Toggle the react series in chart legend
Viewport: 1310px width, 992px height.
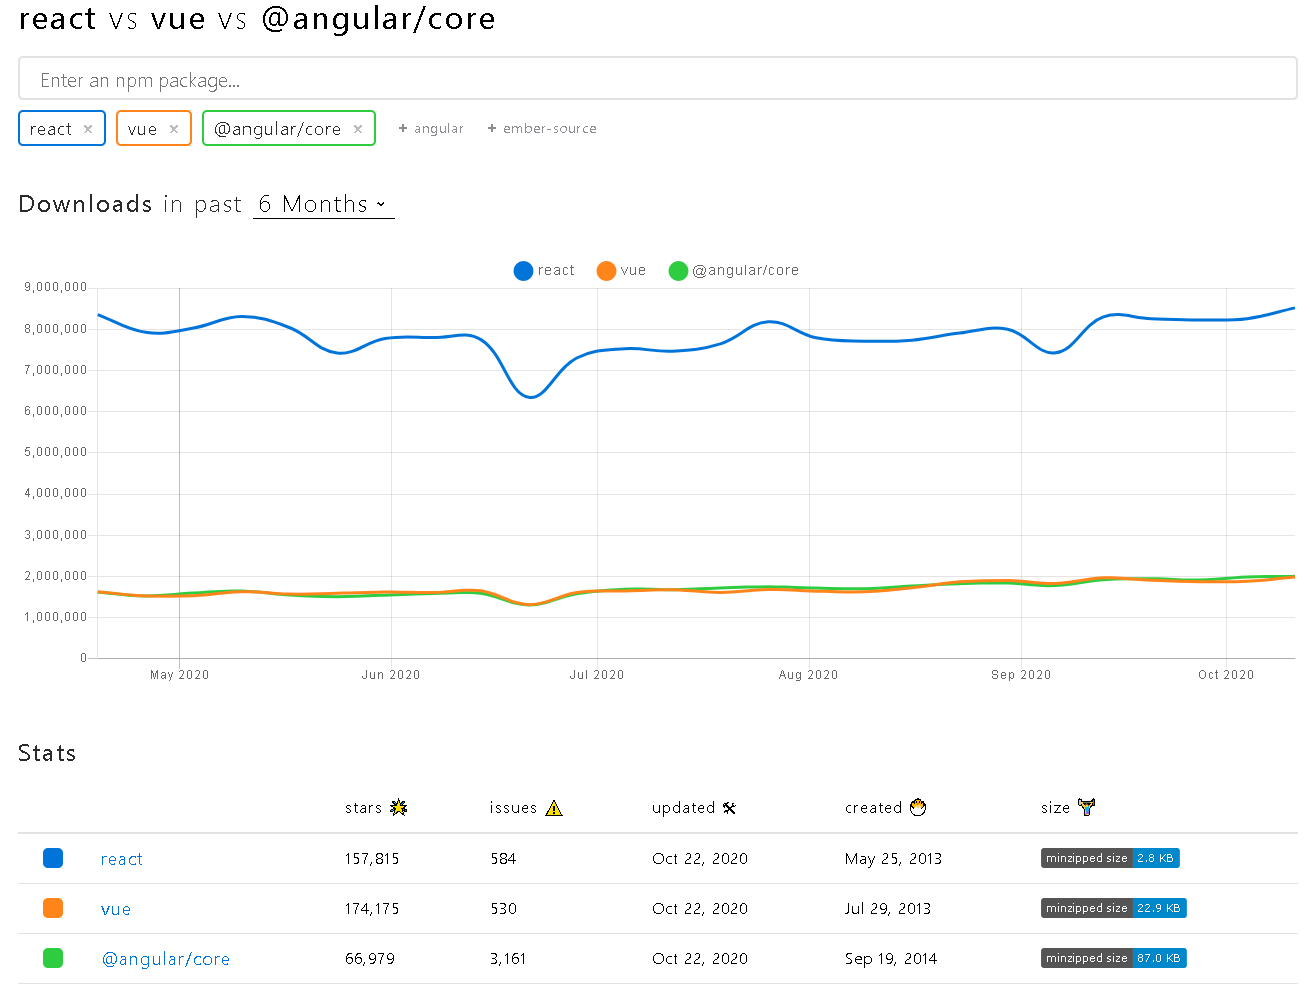click(544, 270)
